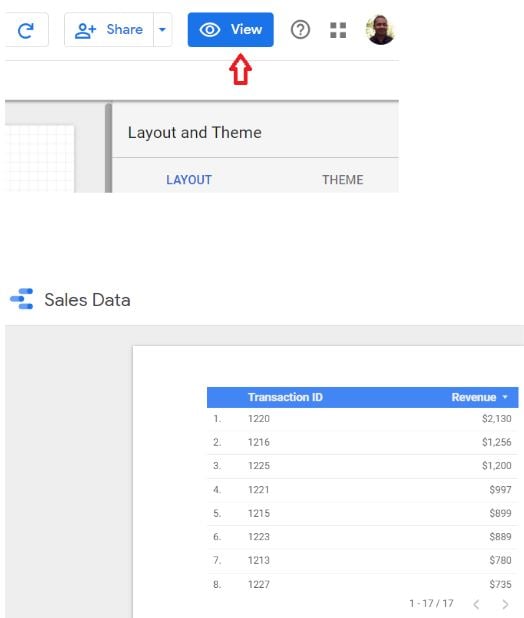Click the Data Studio logo icon
The width and height of the screenshot is (524, 618).
22,299
